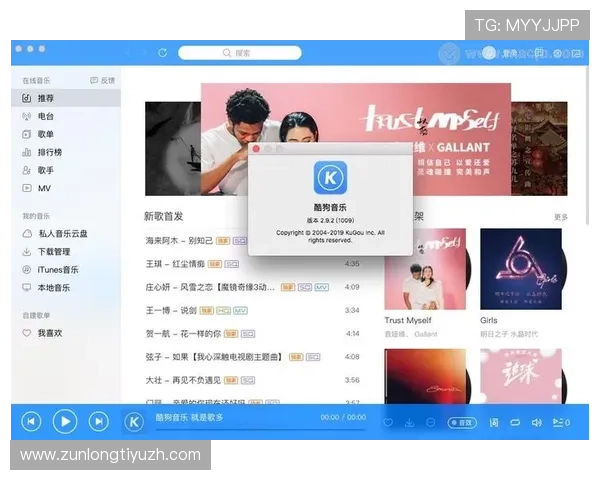The image size is (600, 480).
Task: Click the right side banner image
Action: [539, 149]
